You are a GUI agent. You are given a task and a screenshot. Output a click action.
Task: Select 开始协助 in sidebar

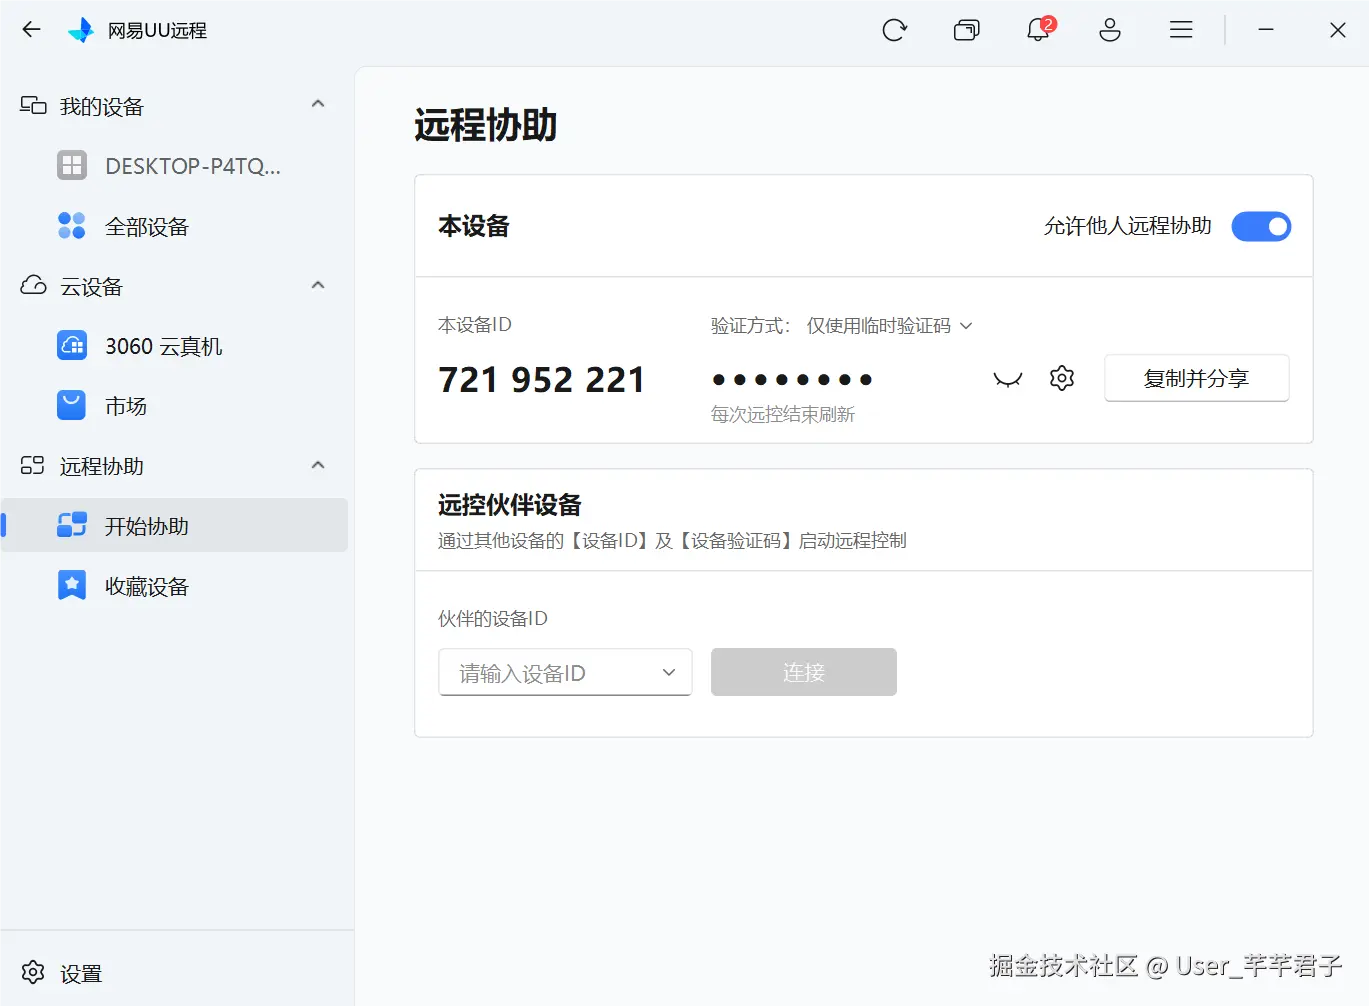click(175, 525)
